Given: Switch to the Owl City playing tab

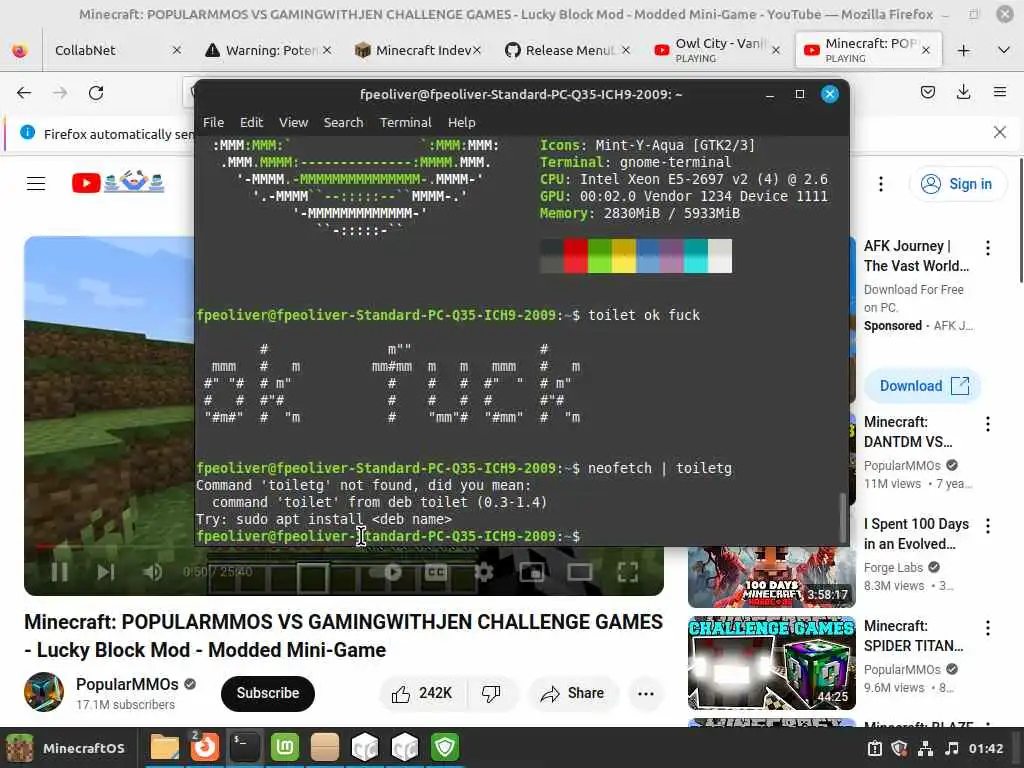Looking at the screenshot, I should (717, 50).
